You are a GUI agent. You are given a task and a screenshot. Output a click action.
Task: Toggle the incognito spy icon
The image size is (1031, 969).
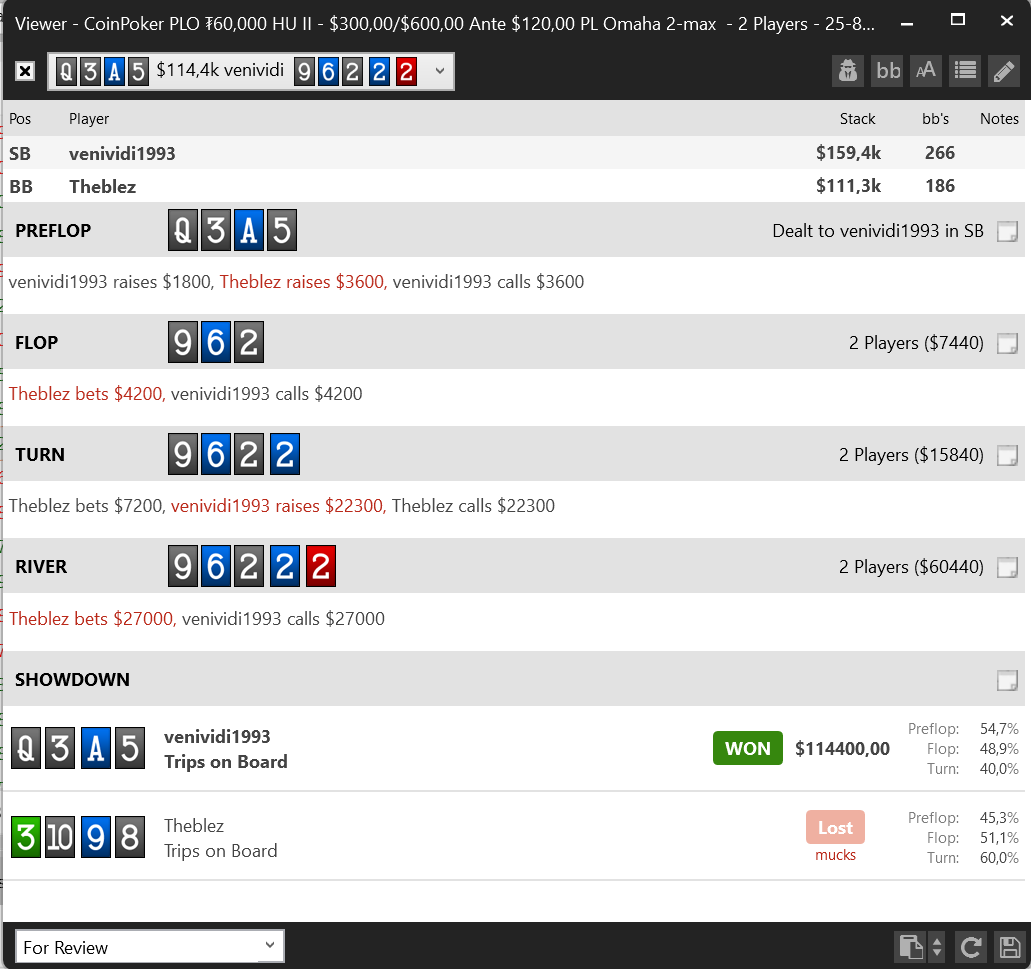(848, 70)
